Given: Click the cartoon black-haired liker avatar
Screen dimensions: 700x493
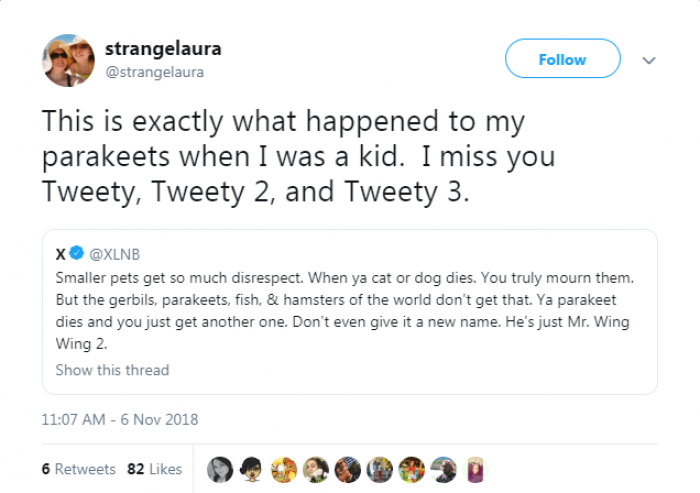Looking at the screenshot, I should pyautogui.click(x=252, y=469).
